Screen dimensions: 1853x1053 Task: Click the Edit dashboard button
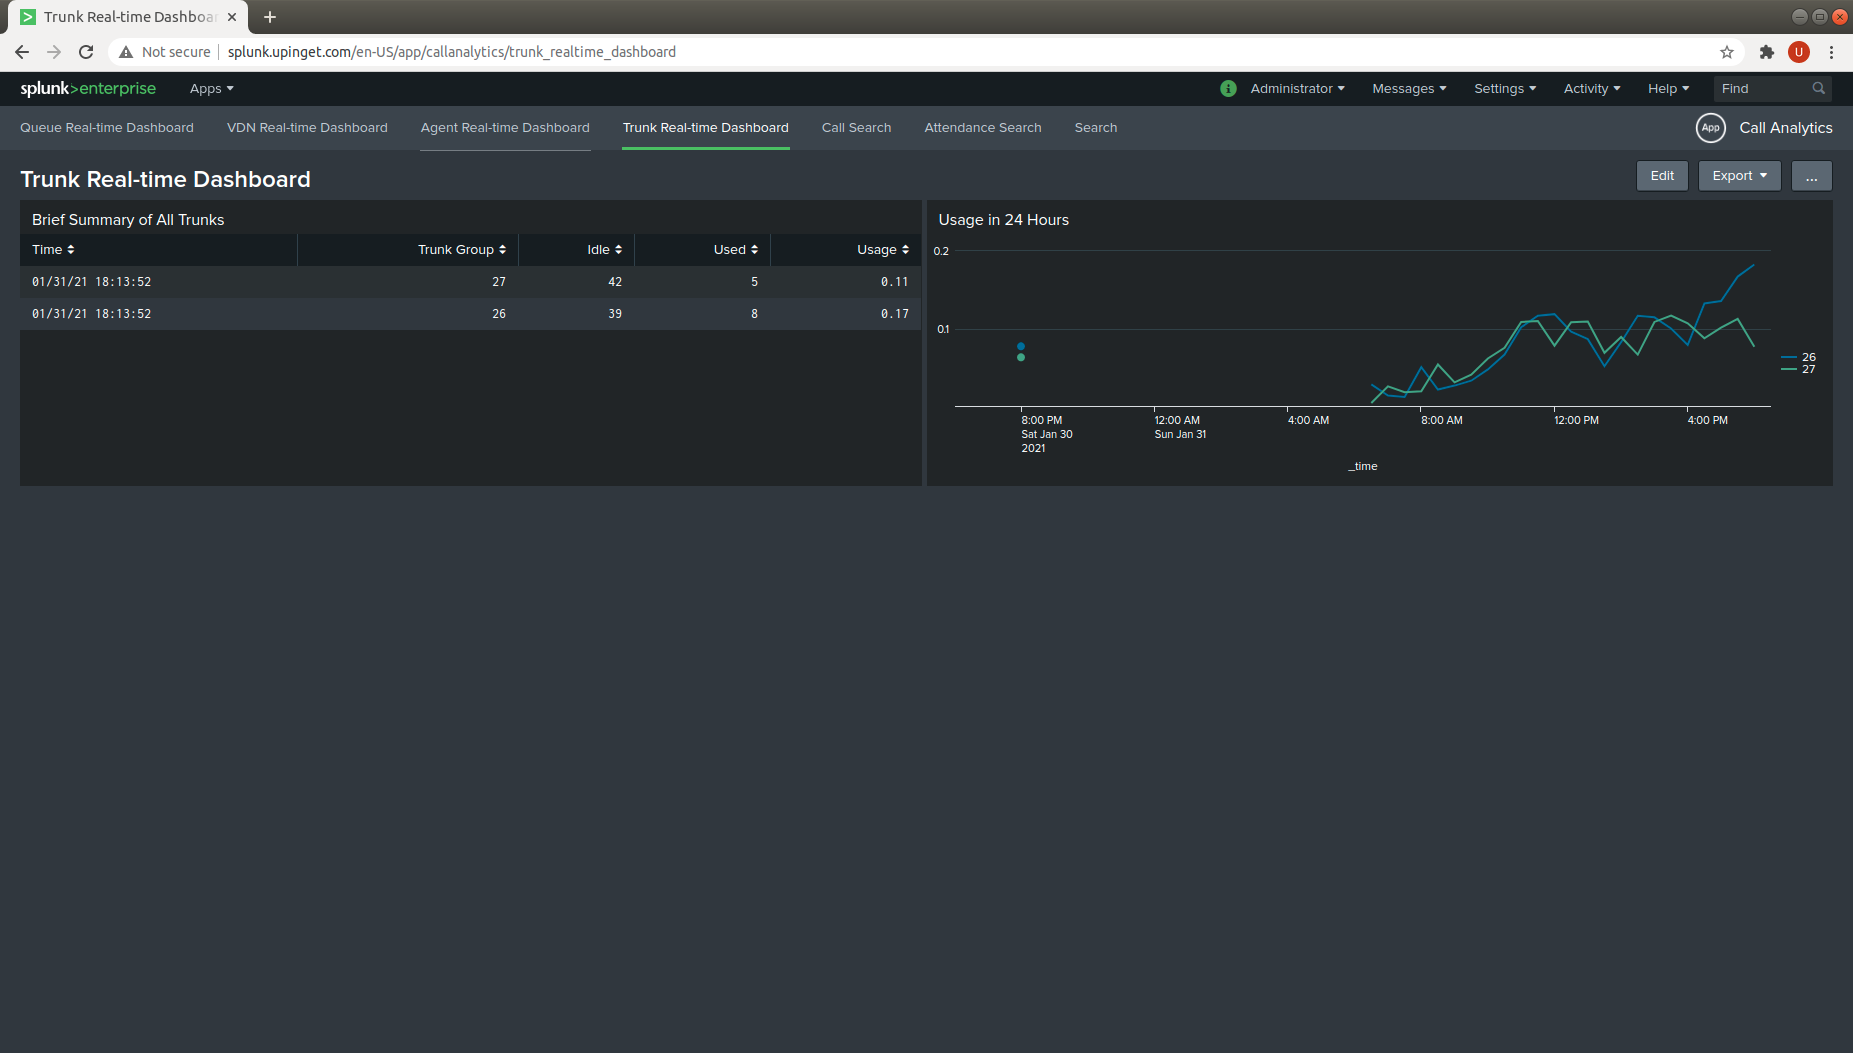(x=1662, y=176)
